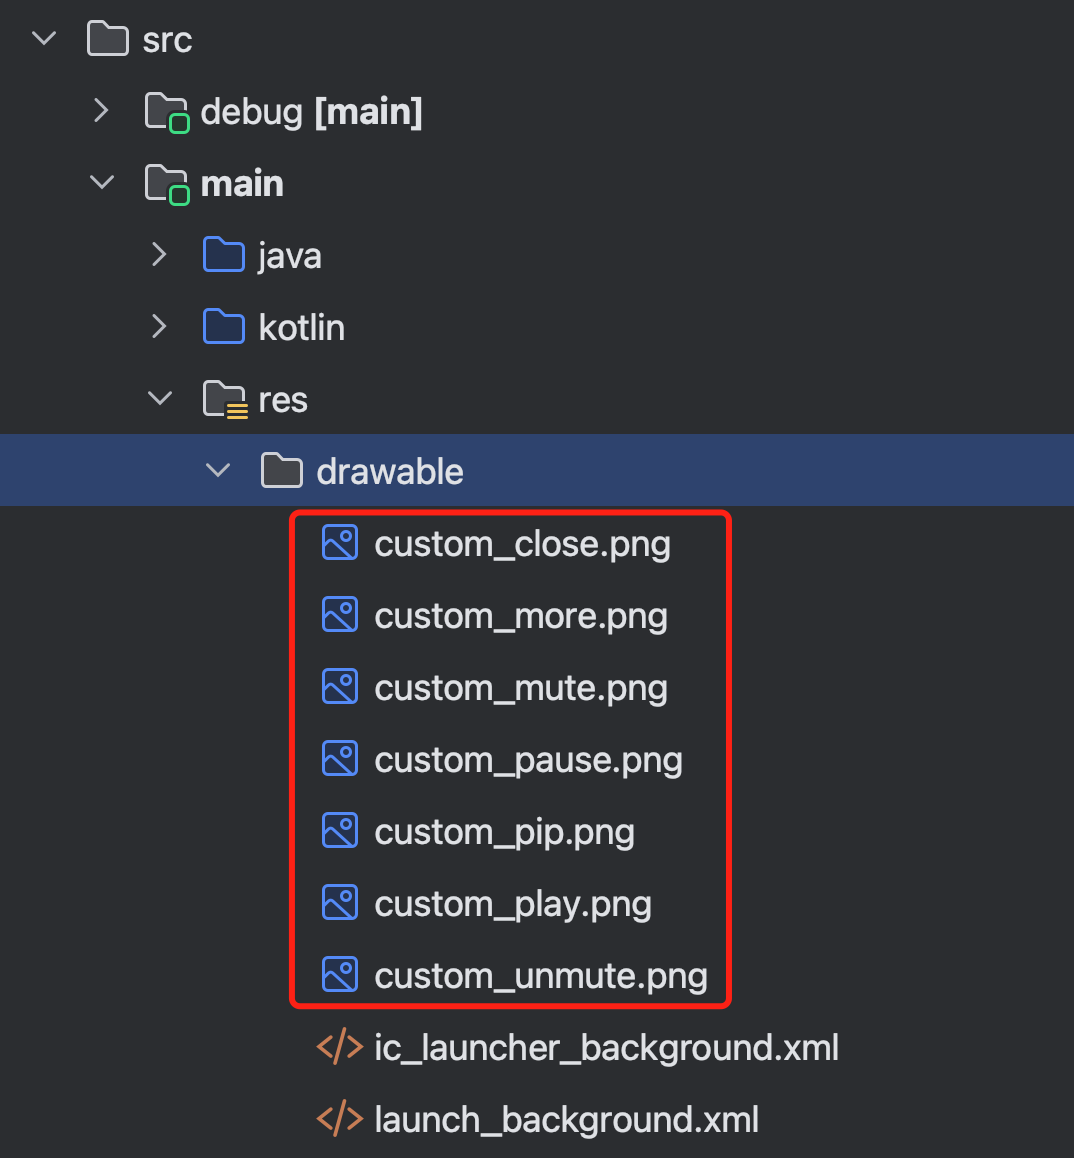Click the image icon beside custom_pip.png
The height and width of the screenshot is (1158, 1074).
(340, 832)
